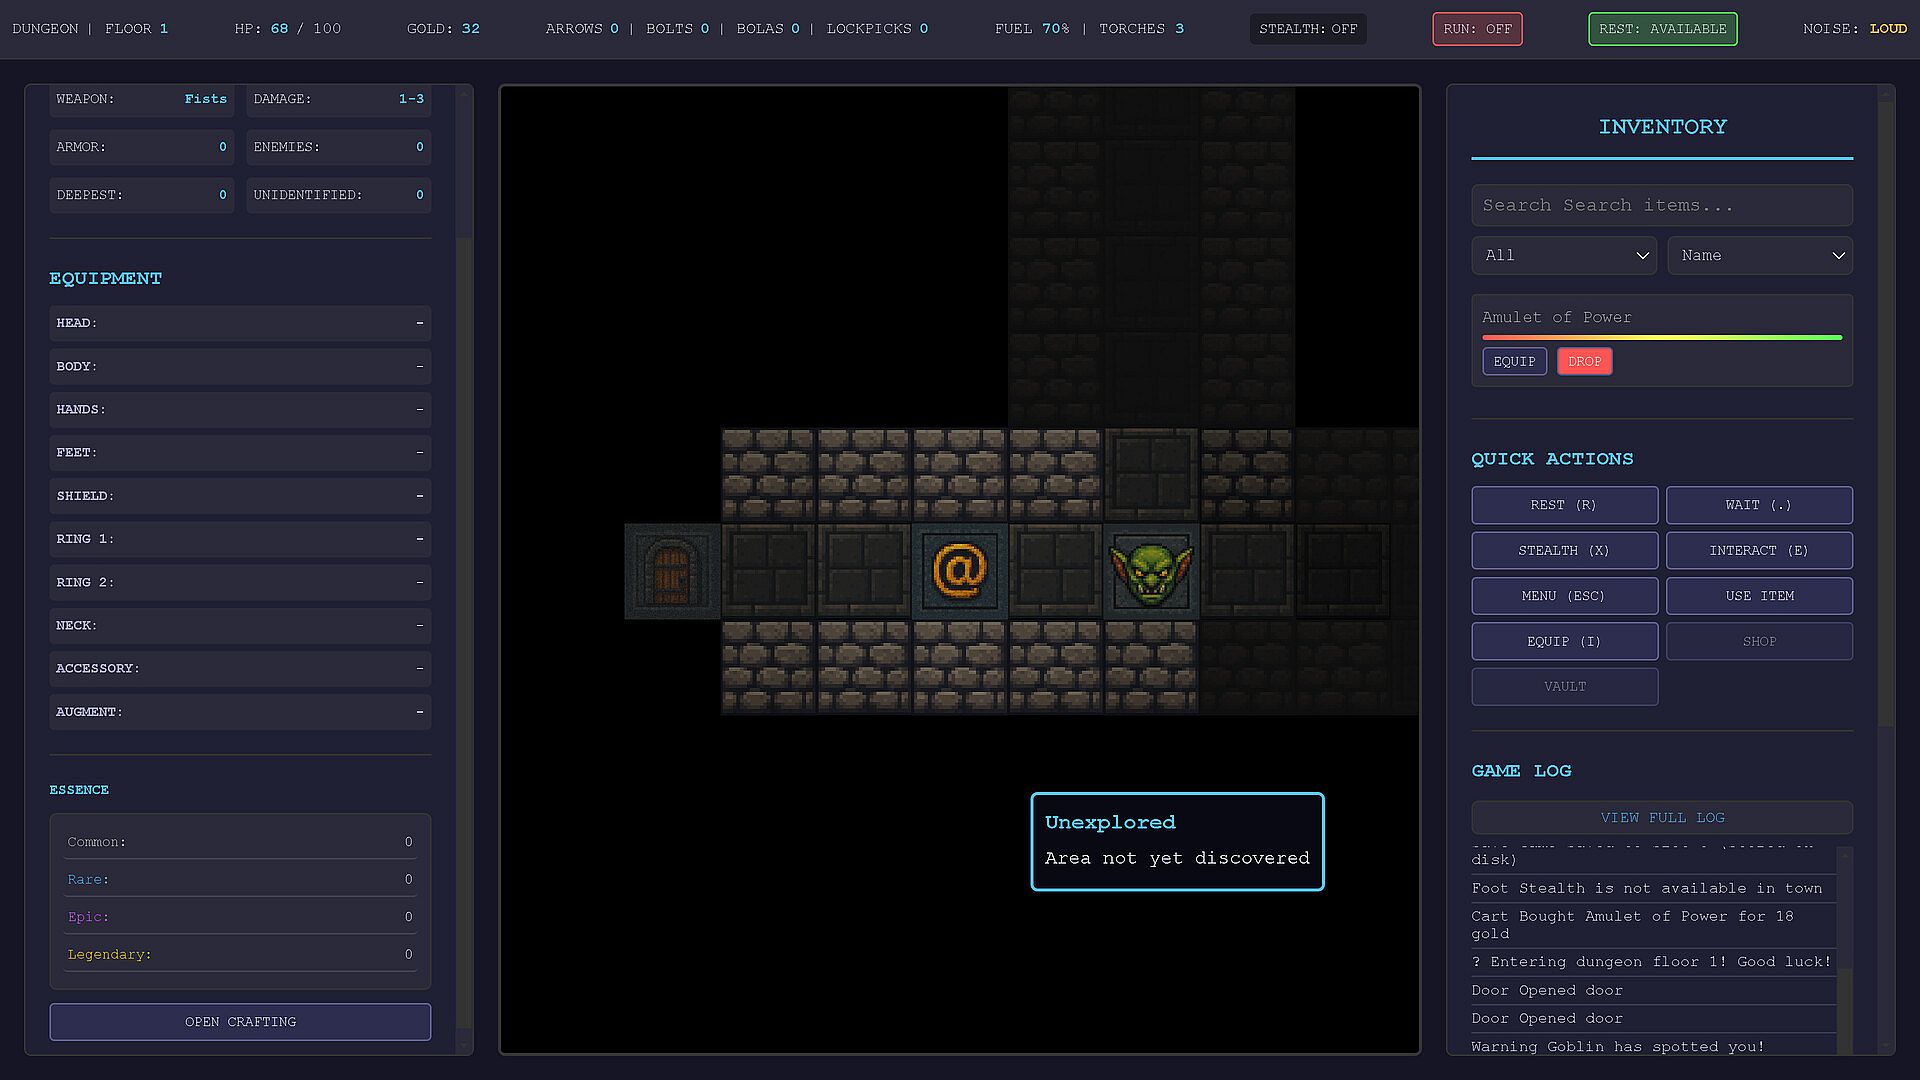Open the All category filter dropdown
The width and height of the screenshot is (1920, 1080).
click(1563, 256)
